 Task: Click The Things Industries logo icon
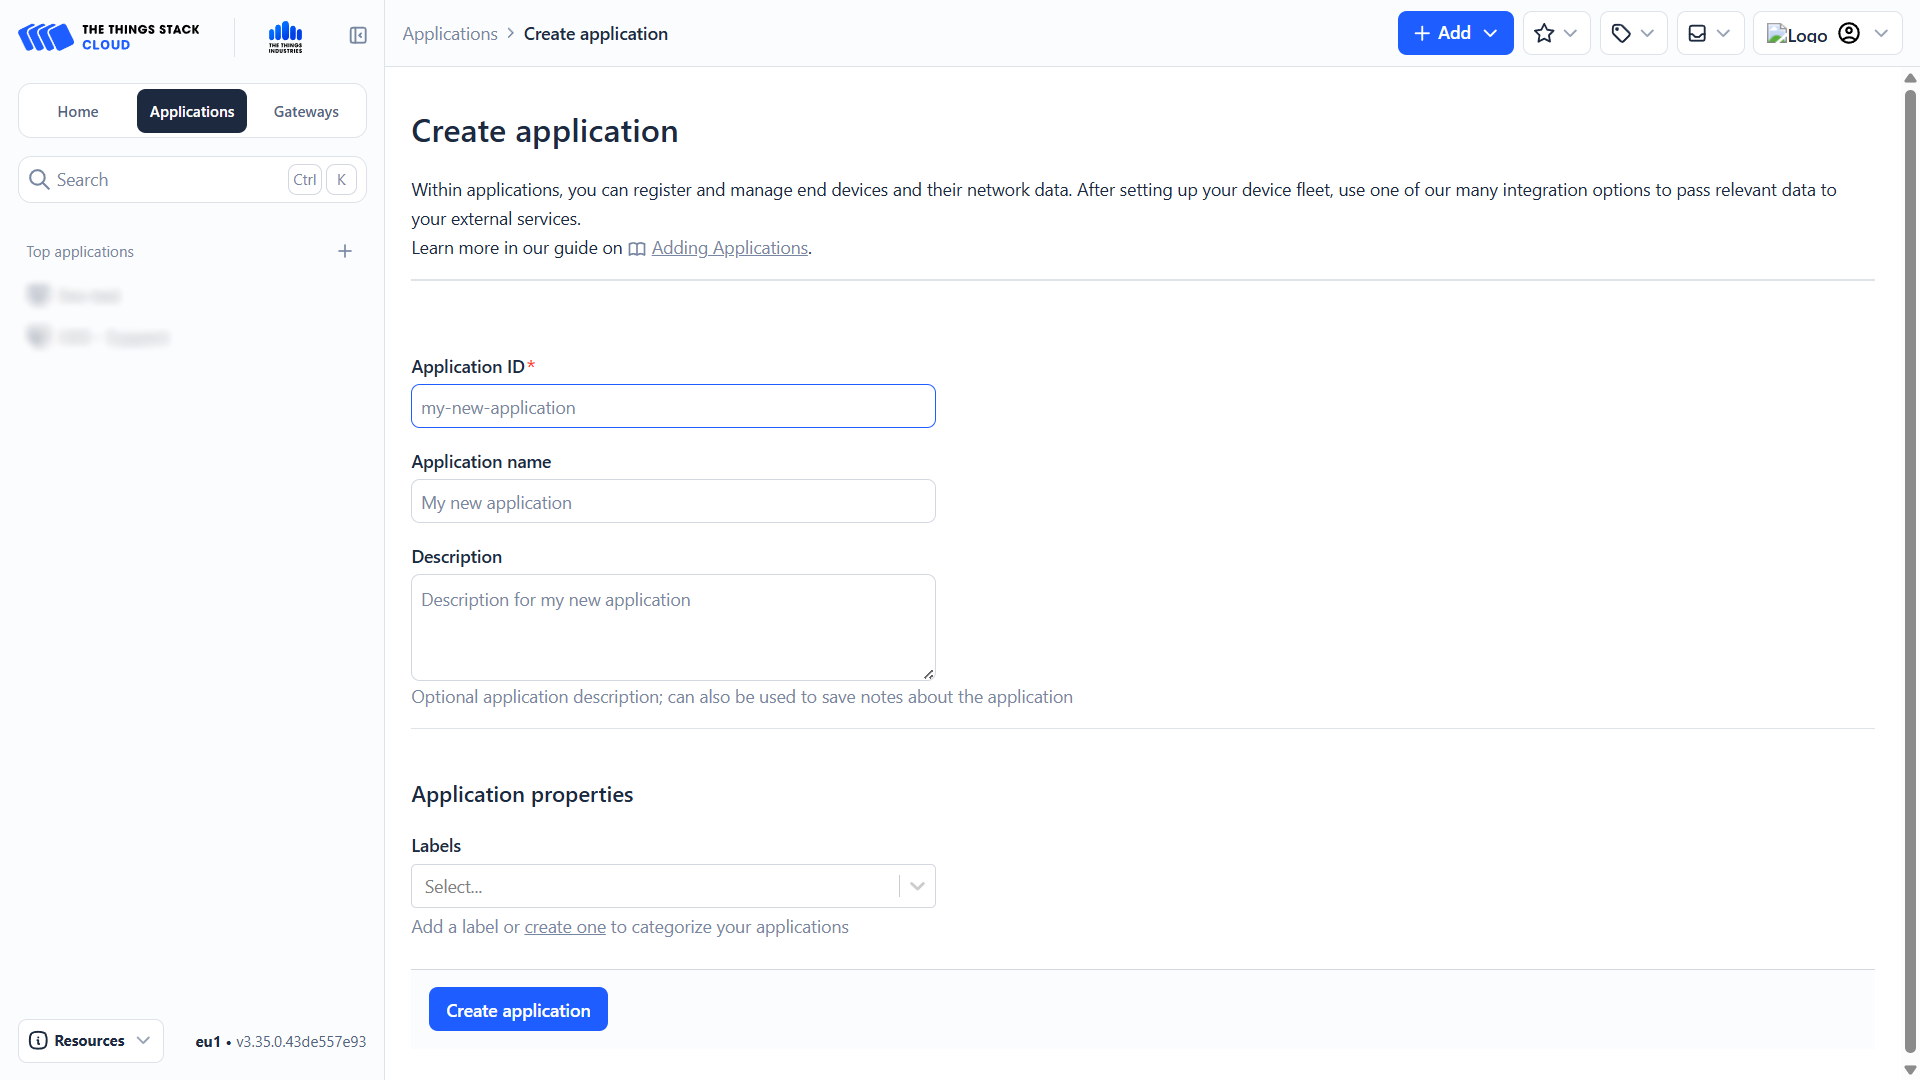[x=285, y=37]
